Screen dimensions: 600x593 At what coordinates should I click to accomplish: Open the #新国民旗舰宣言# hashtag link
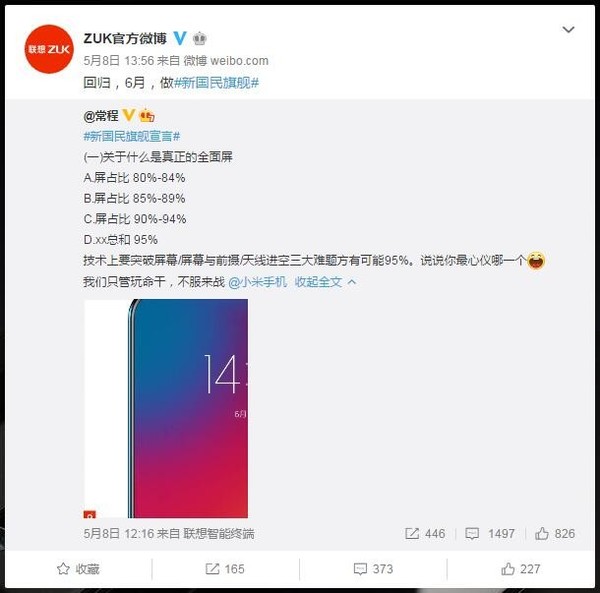(132, 136)
